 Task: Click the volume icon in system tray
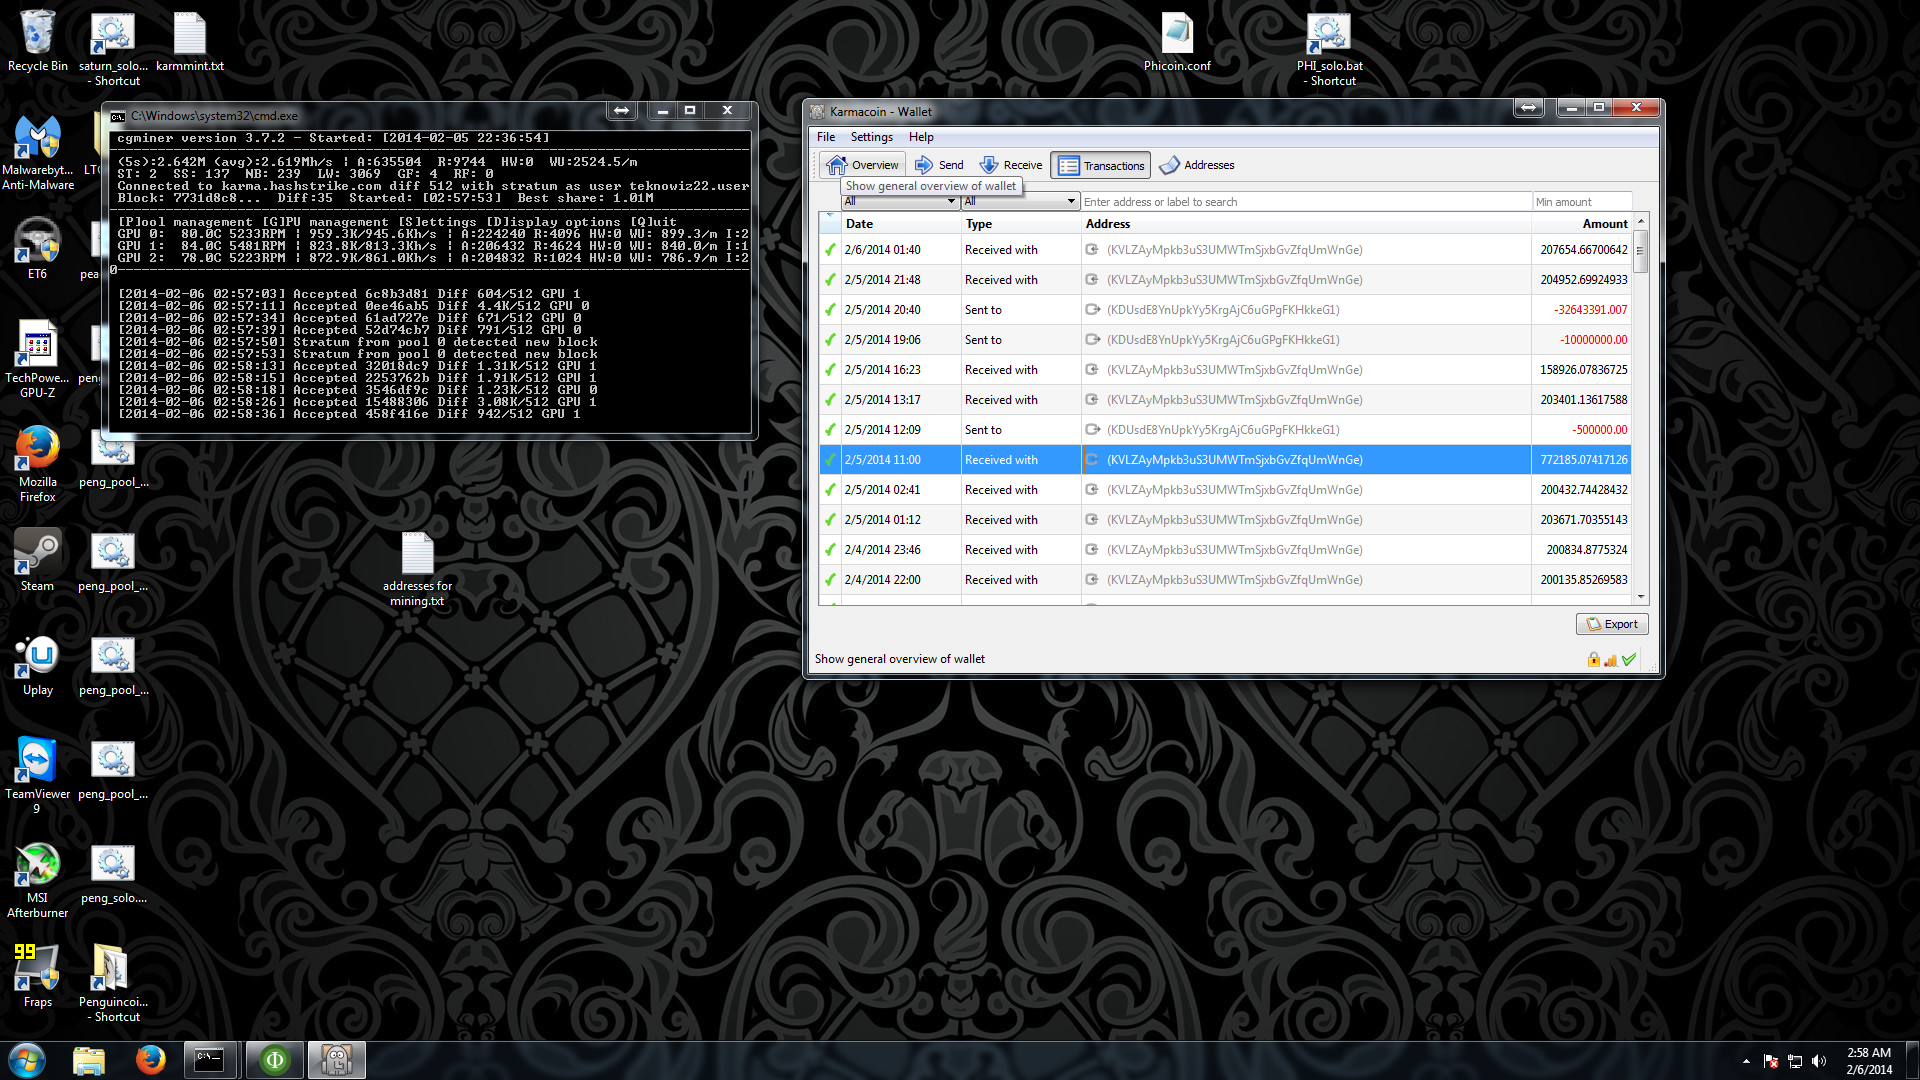coord(1819,1061)
